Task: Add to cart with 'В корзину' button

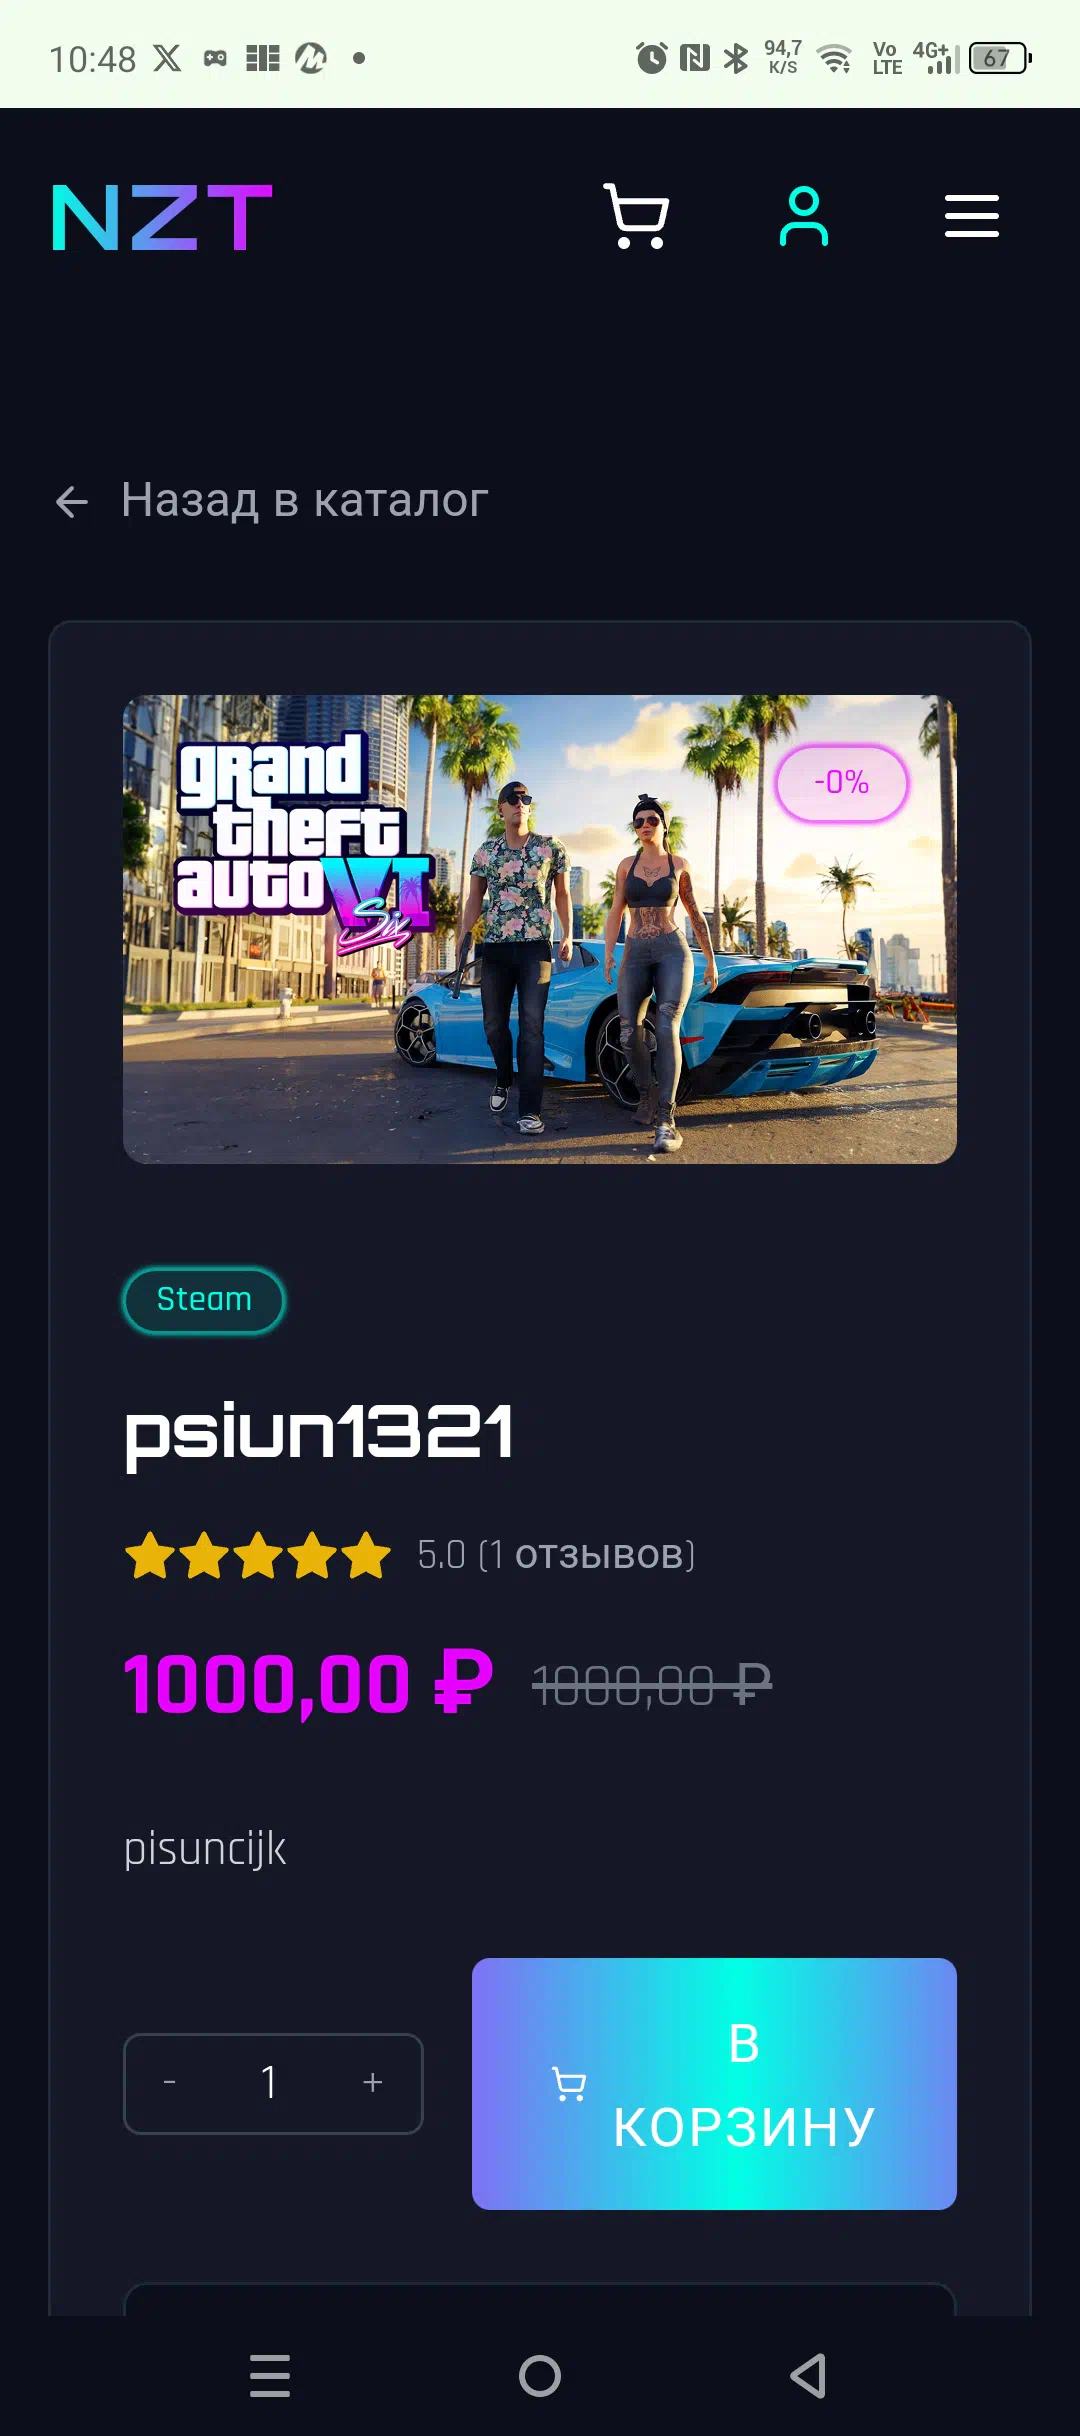Action: pyautogui.click(x=714, y=2084)
